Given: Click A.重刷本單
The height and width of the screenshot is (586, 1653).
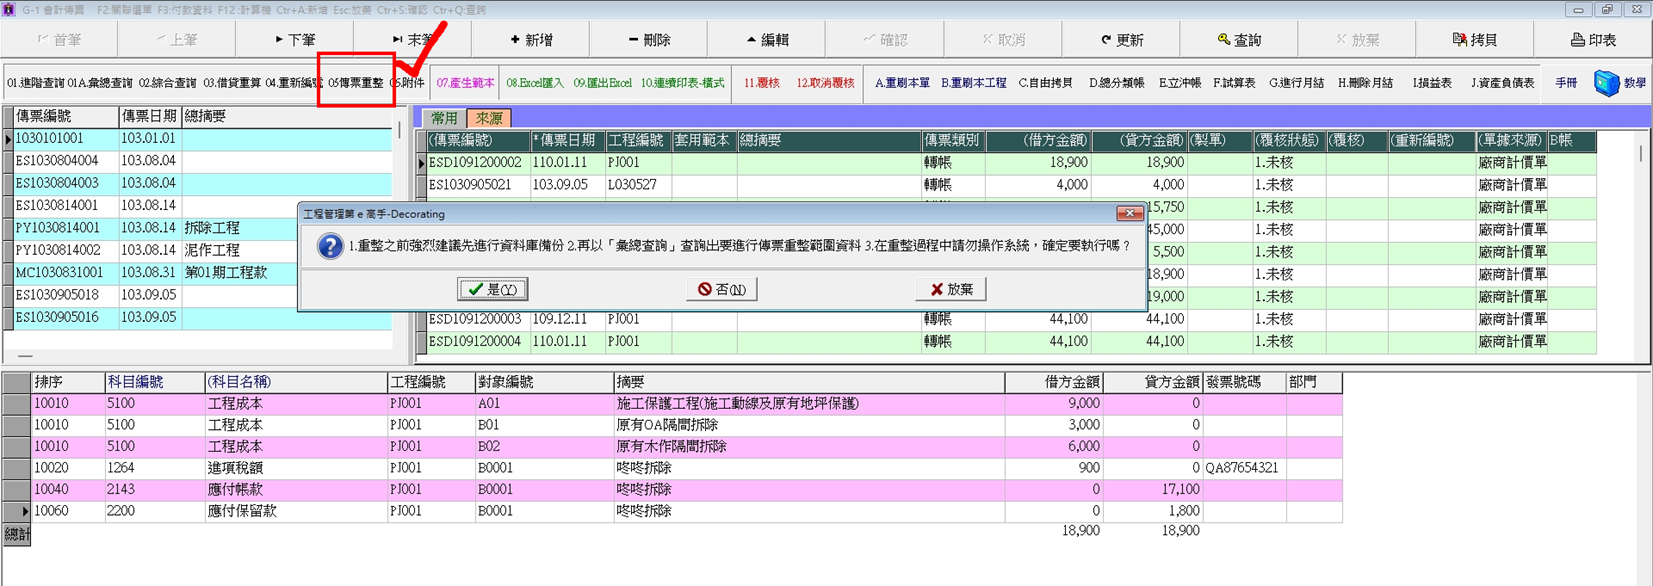Looking at the screenshot, I should point(902,83).
